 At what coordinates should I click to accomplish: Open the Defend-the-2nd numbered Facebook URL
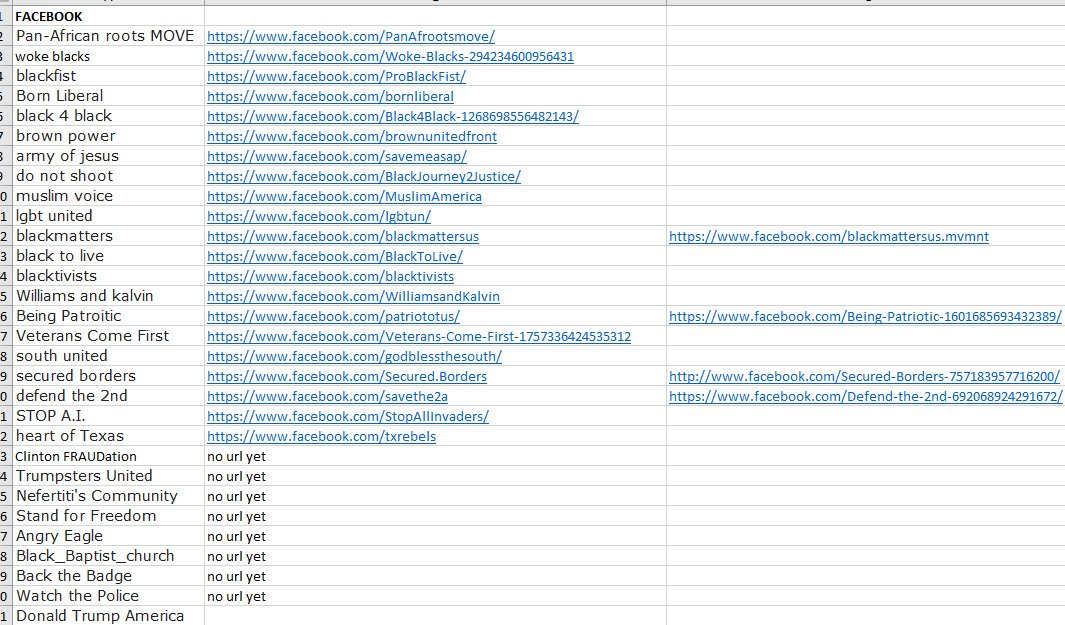(x=866, y=396)
